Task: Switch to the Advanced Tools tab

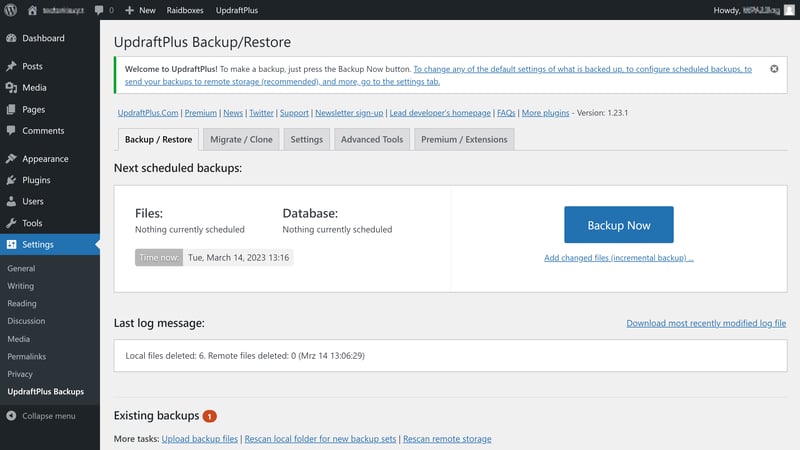Action: (372, 140)
